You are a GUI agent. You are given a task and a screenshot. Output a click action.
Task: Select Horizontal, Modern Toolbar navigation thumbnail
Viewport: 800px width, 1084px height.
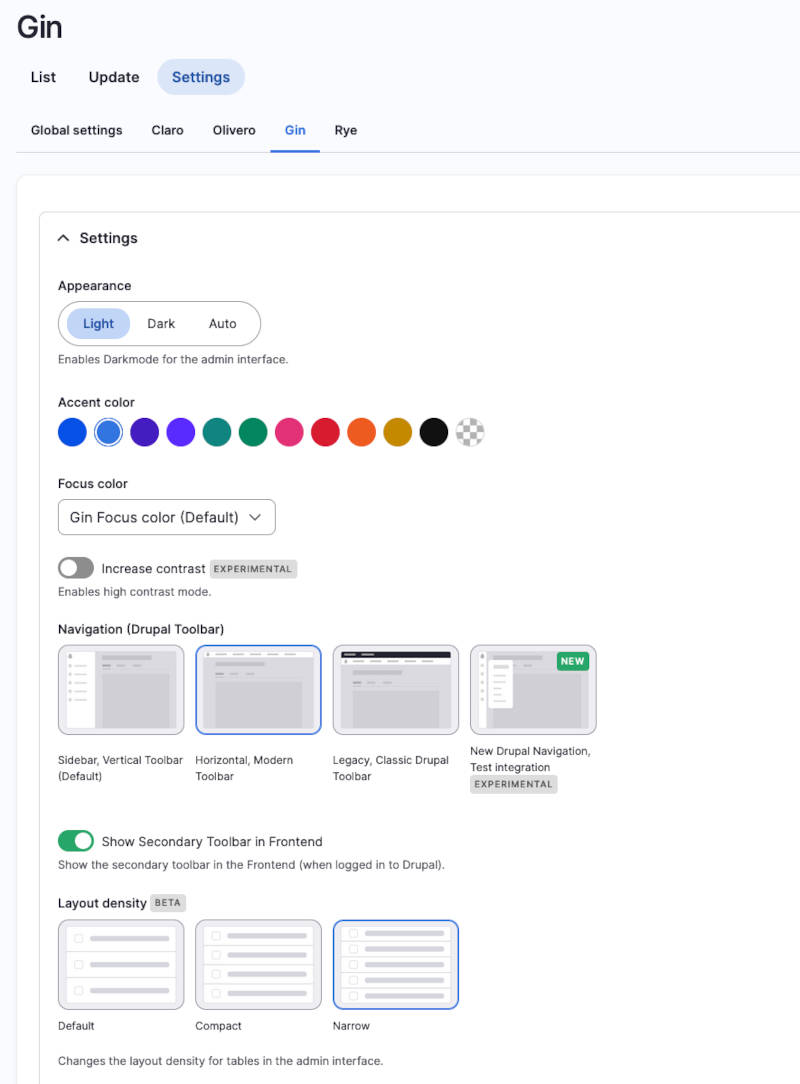pyautogui.click(x=259, y=690)
